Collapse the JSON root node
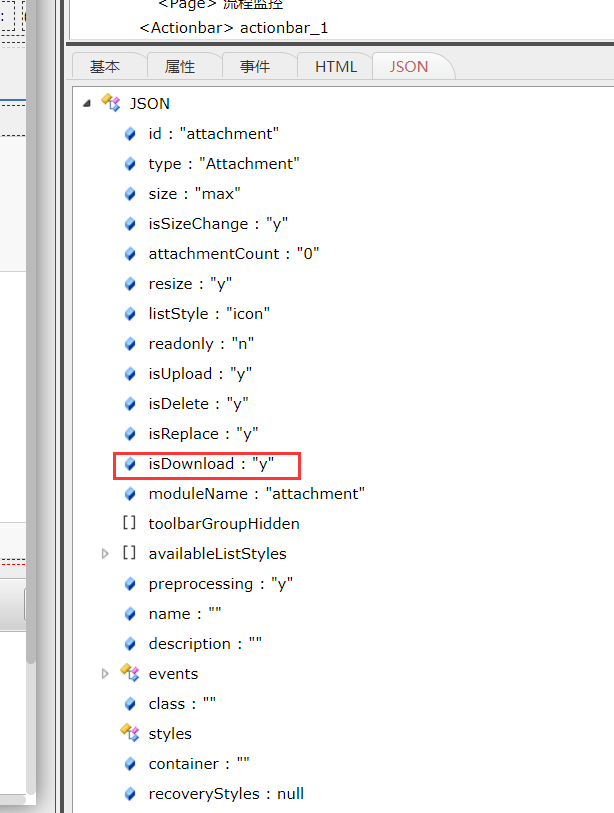Image resolution: width=614 pixels, height=813 pixels. click(87, 104)
